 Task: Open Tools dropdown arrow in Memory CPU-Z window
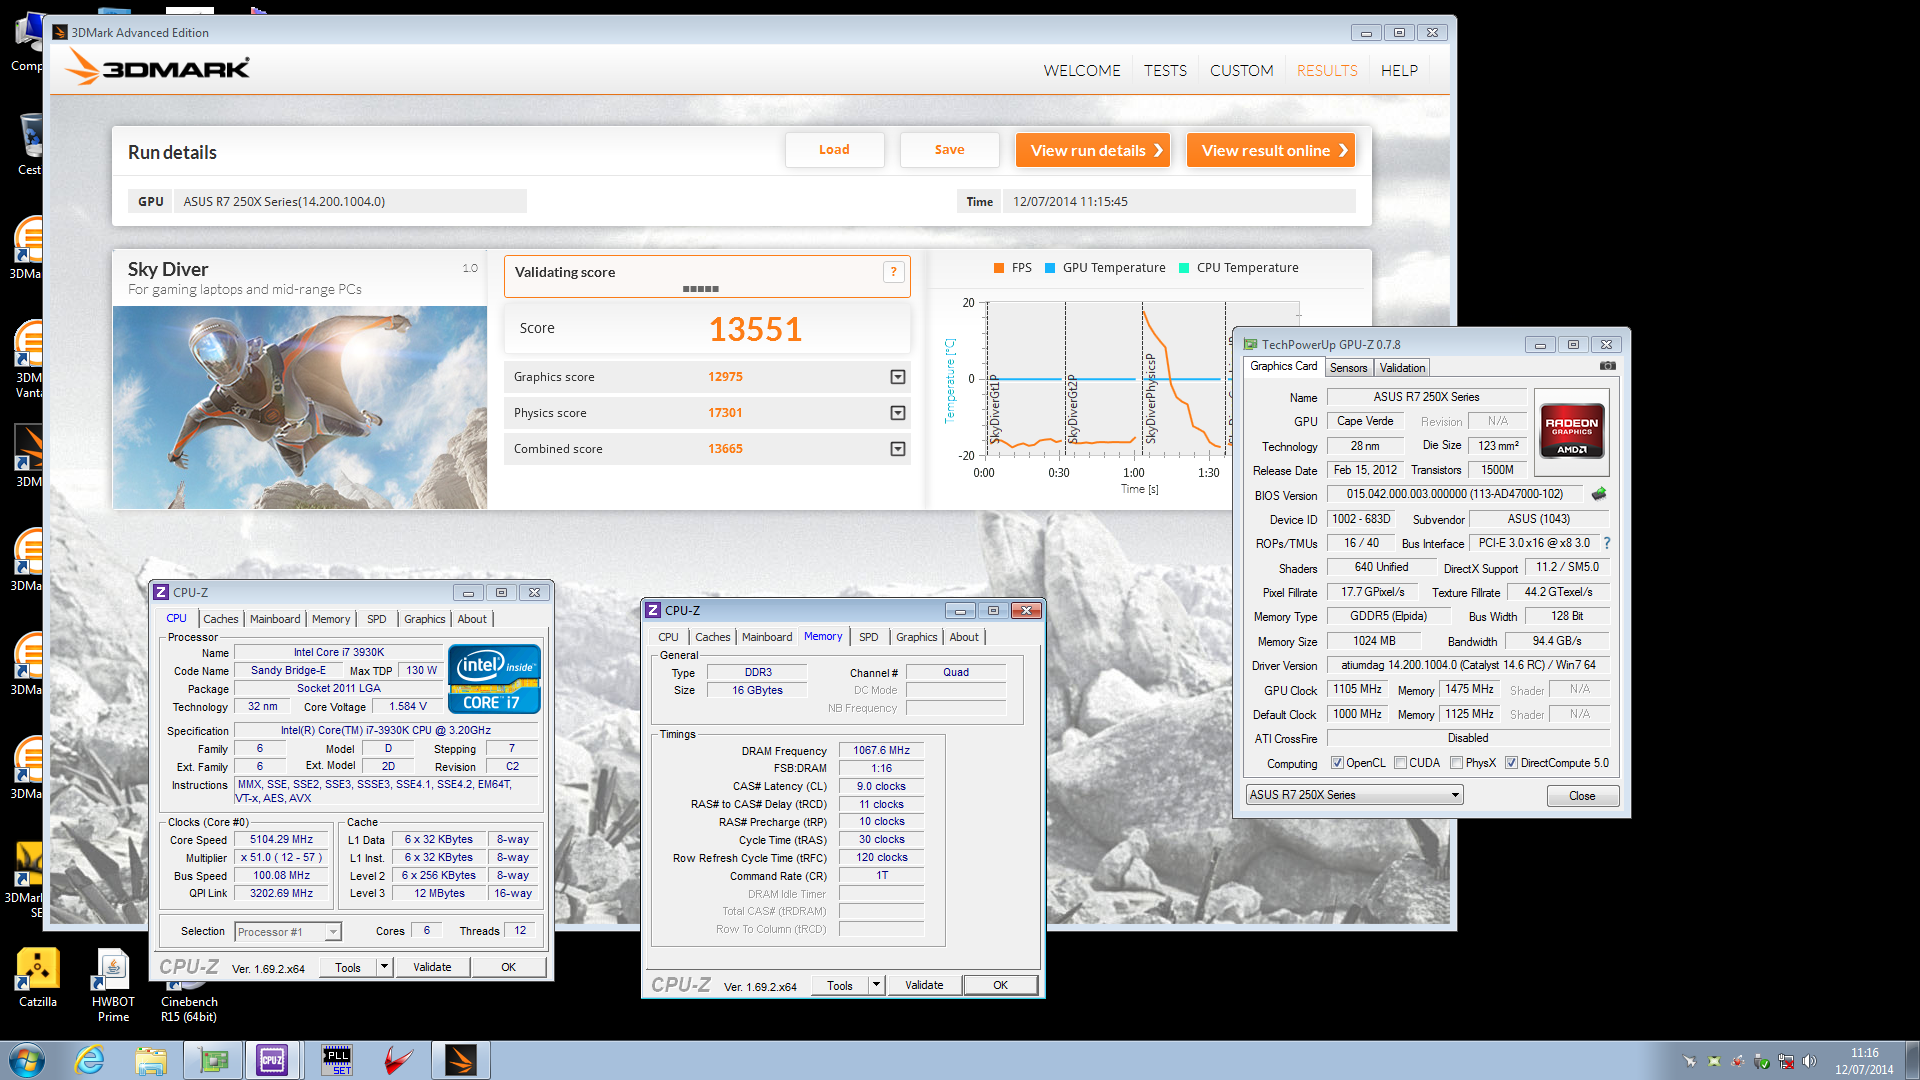tap(876, 985)
